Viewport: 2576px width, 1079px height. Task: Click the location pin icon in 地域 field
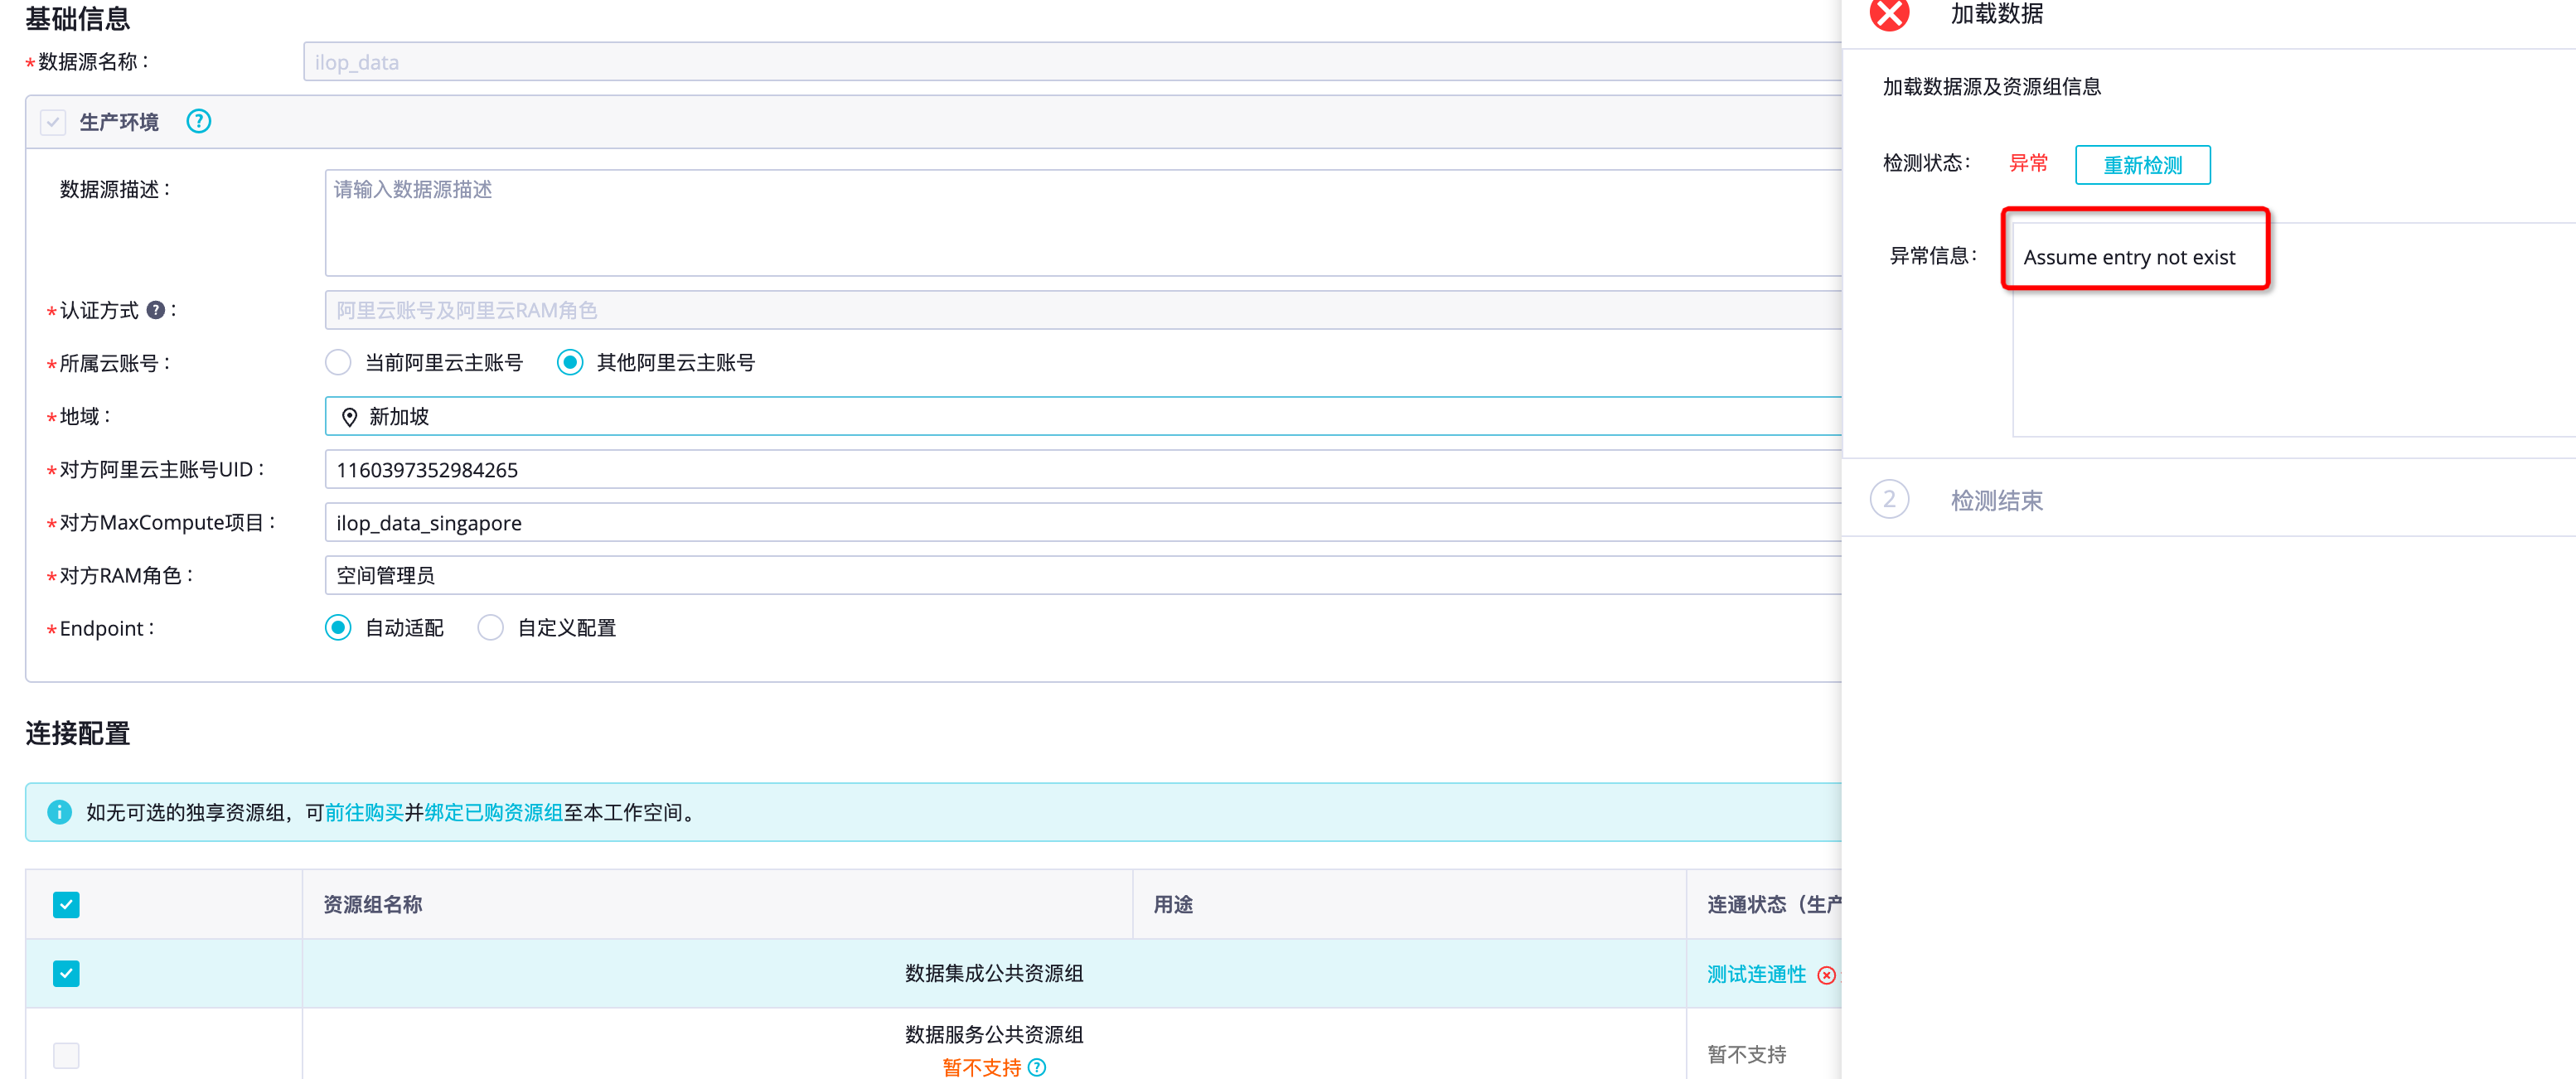click(x=349, y=417)
